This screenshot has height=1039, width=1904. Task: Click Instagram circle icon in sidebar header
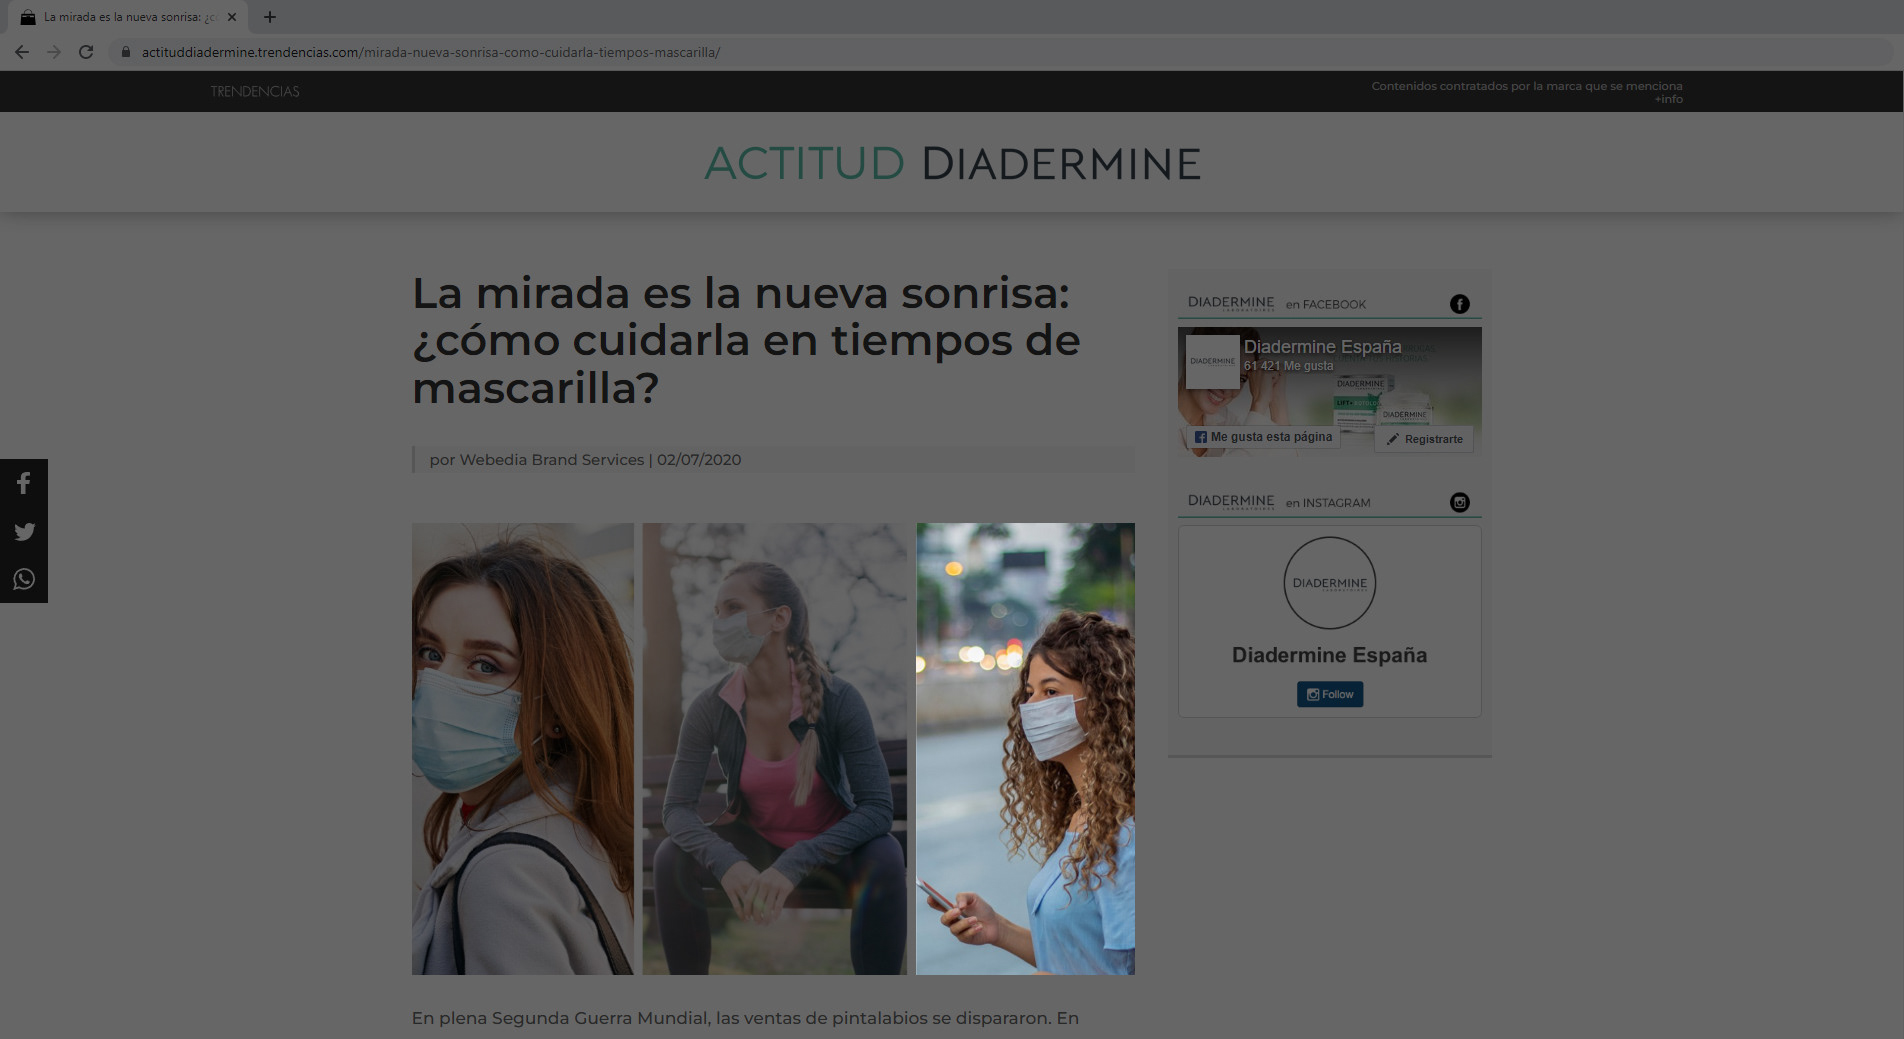click(1460, 503)
